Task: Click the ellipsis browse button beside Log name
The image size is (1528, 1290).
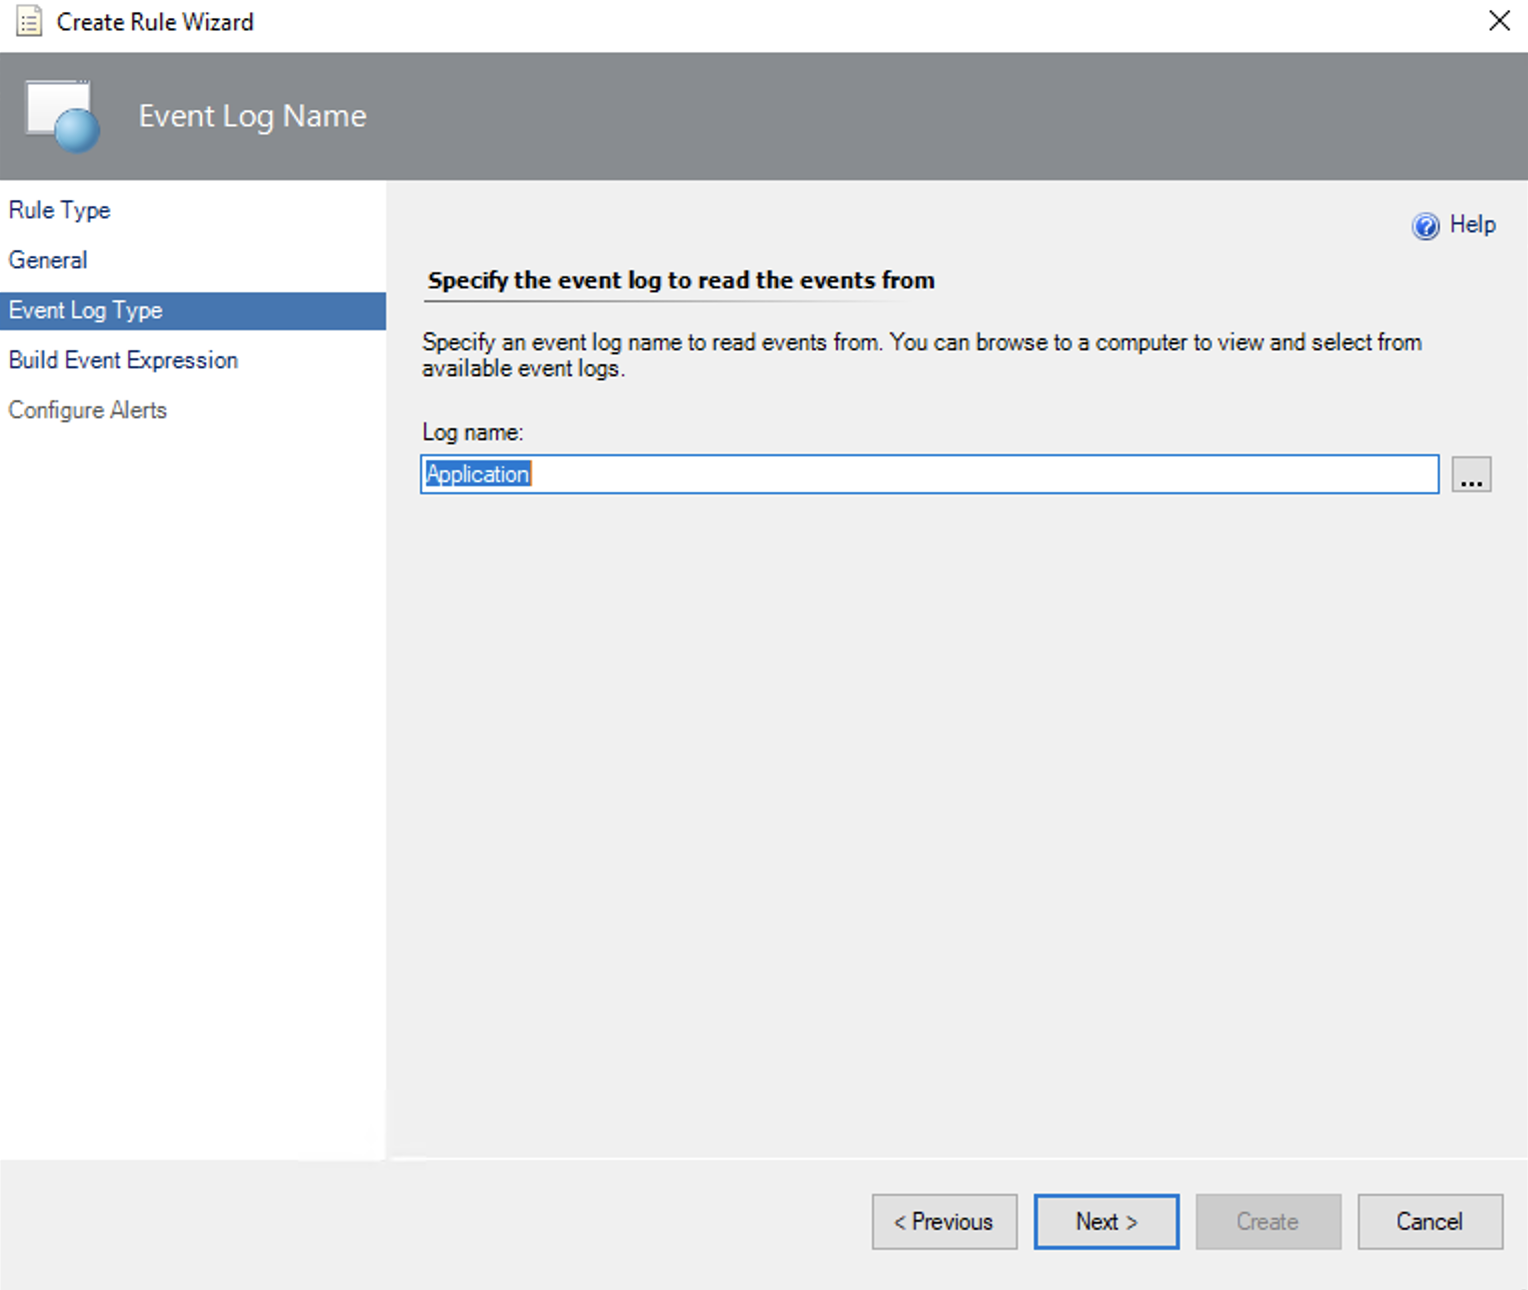Action: [x=1471, y=474]
